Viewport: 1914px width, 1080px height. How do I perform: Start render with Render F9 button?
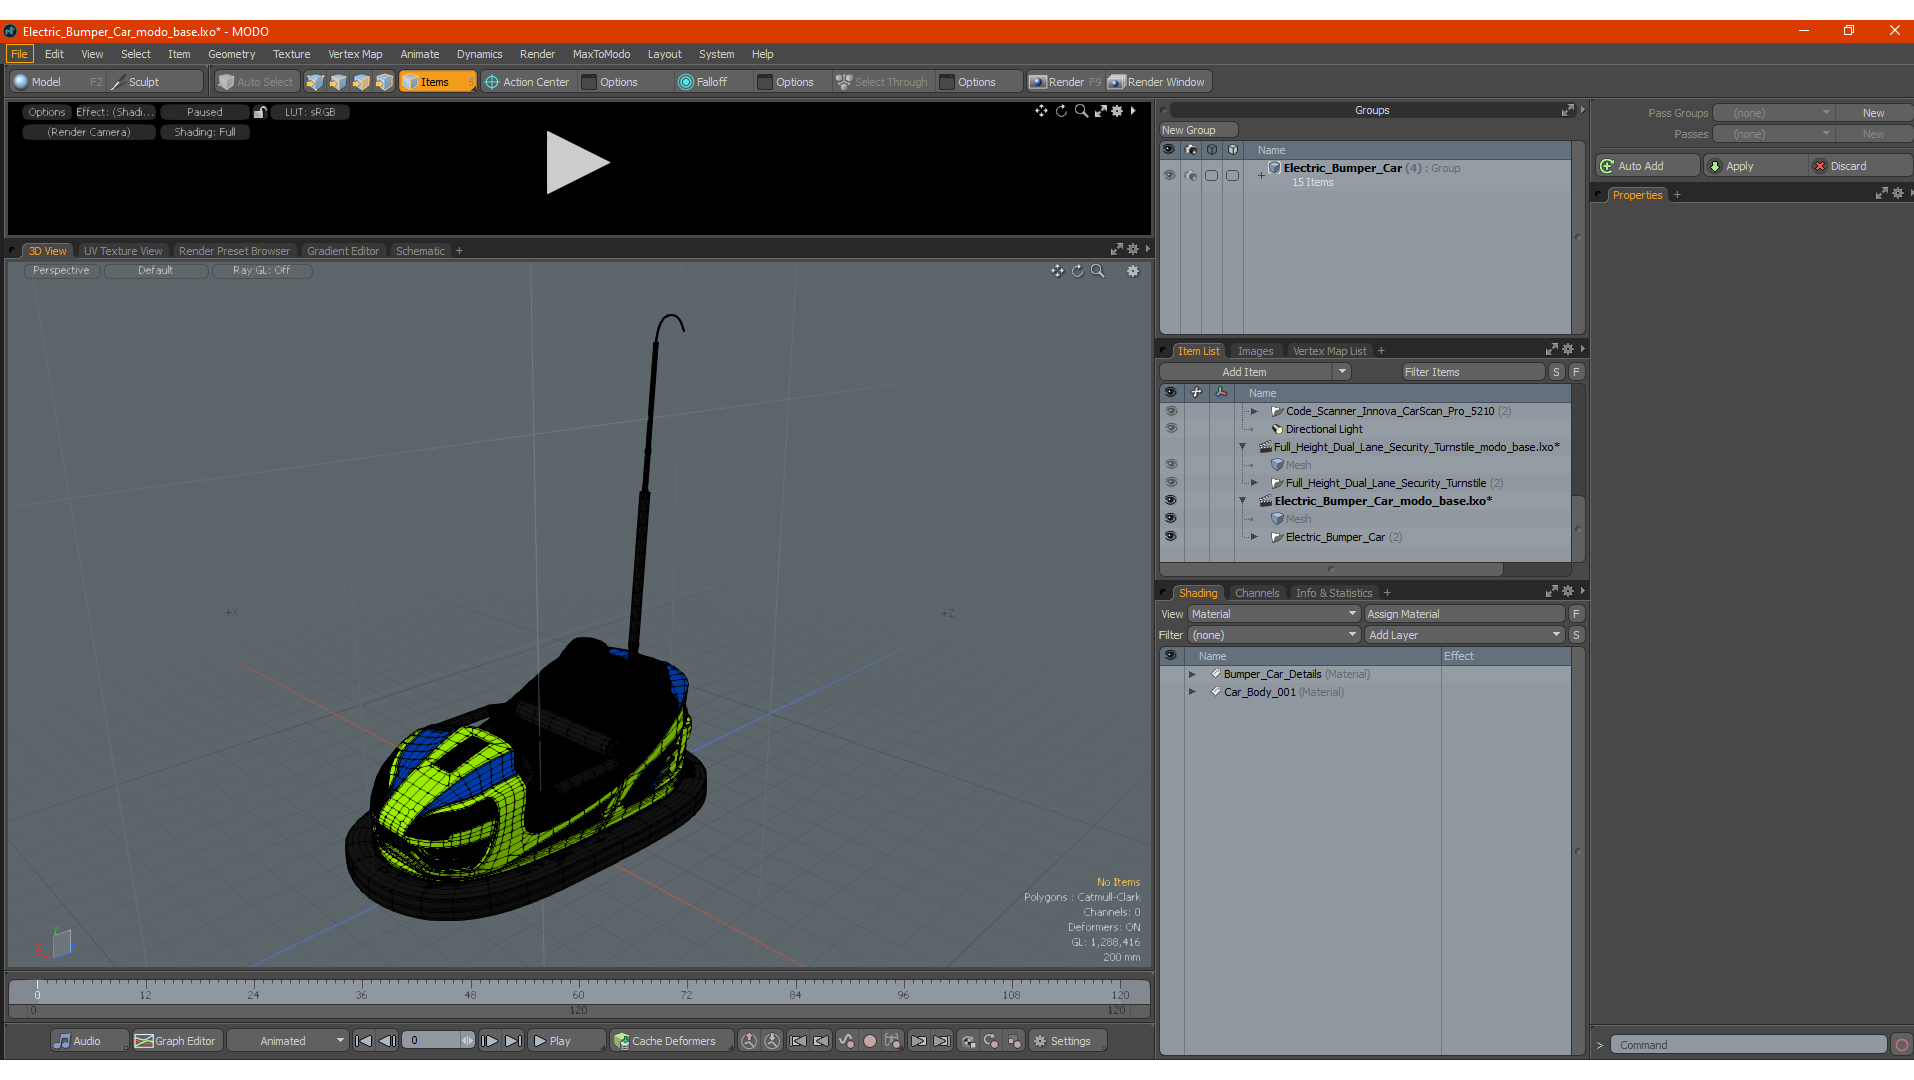click(1065, 82)
